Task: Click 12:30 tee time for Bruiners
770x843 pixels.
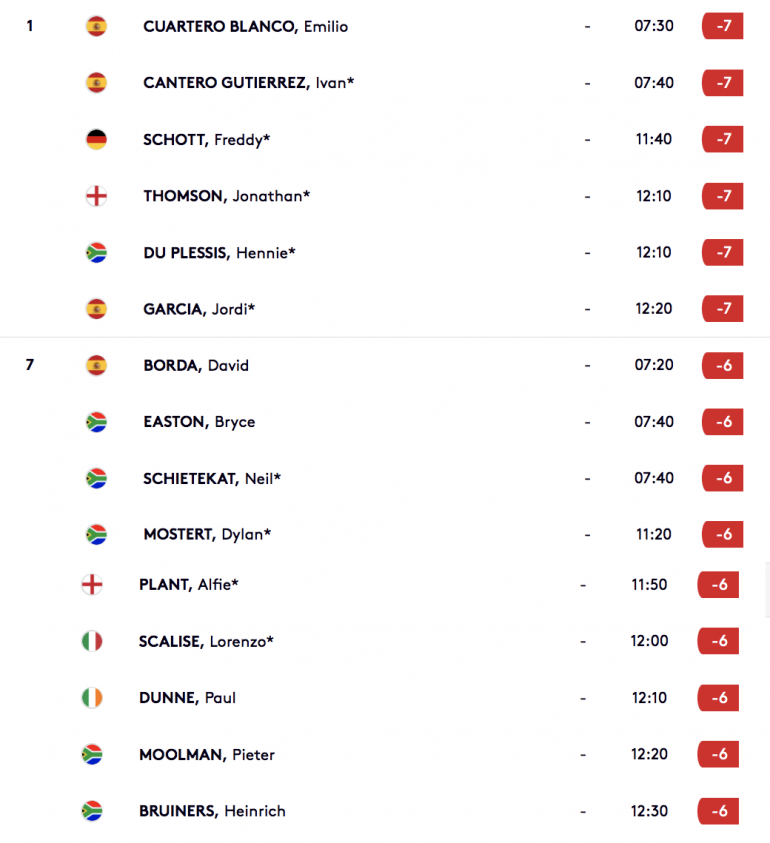Action: pyautogui.click(x=650, y=811)
